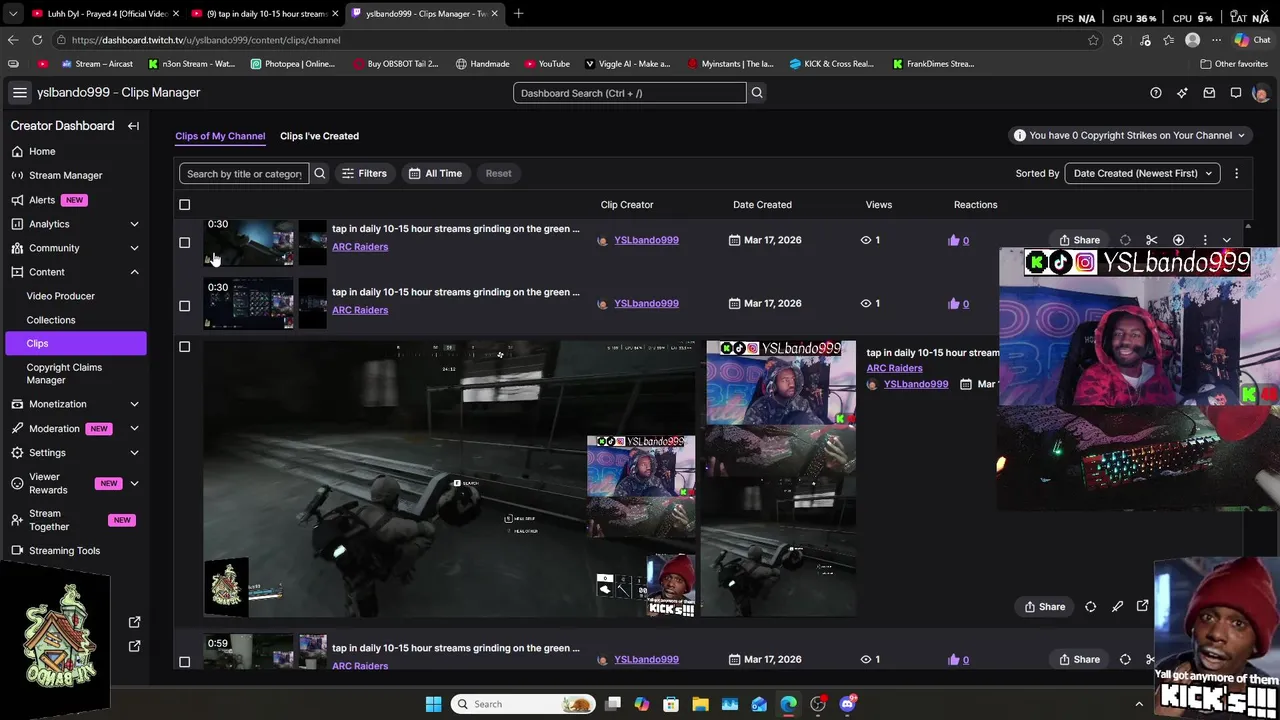Click the Search by title or category field
Image resolution: width=1280 pixels, height=720 pixels.
tap(244, 173)
